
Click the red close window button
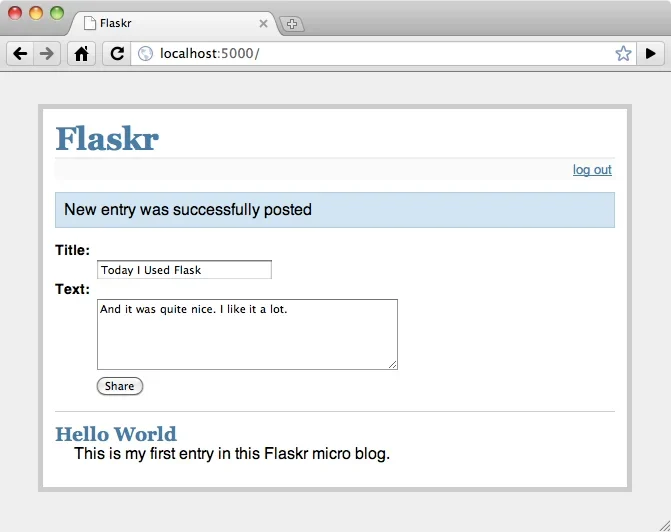pyautogui.click(x=15, y=13)
